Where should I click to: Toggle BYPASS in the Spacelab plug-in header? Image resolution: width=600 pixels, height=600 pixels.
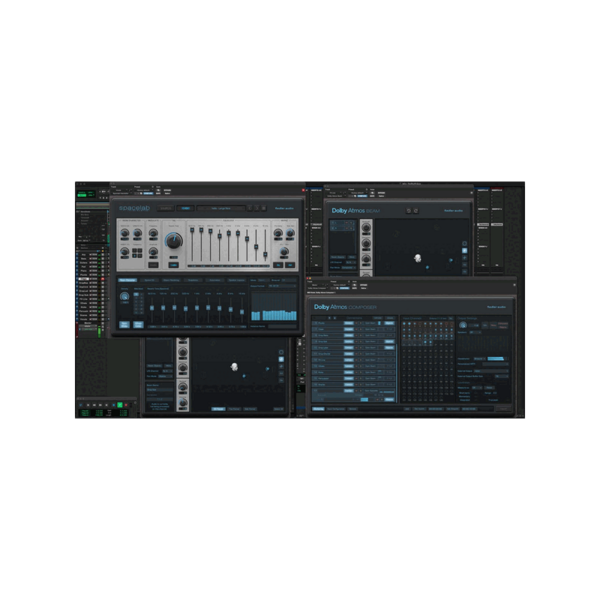[168, 190]
